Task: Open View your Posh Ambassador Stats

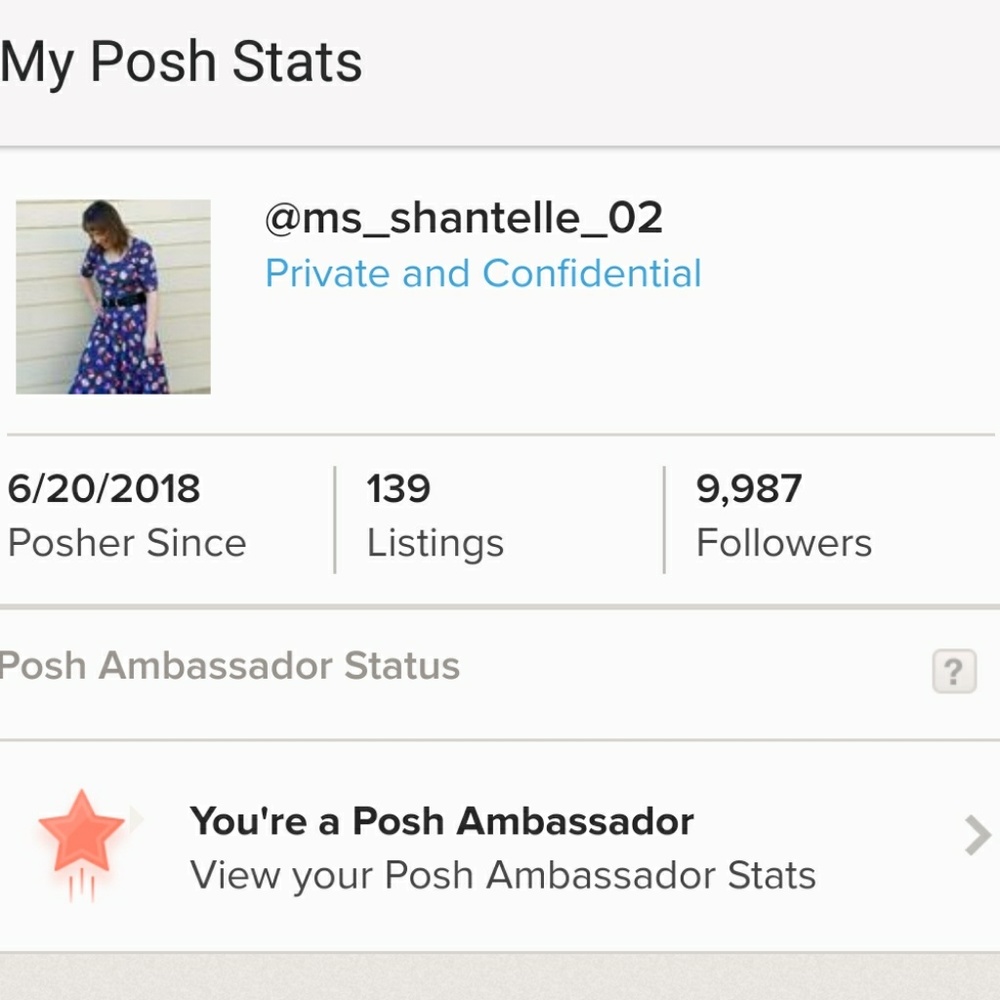Action: 502,876
